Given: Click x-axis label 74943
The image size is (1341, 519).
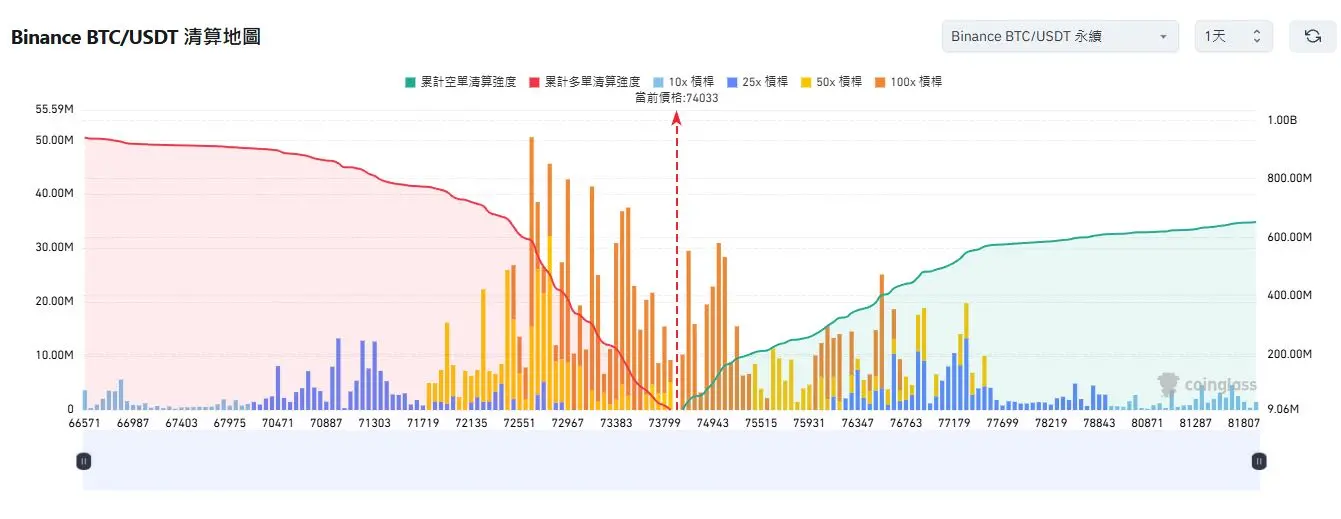Looking at the screenshot, I should point(713,424).
